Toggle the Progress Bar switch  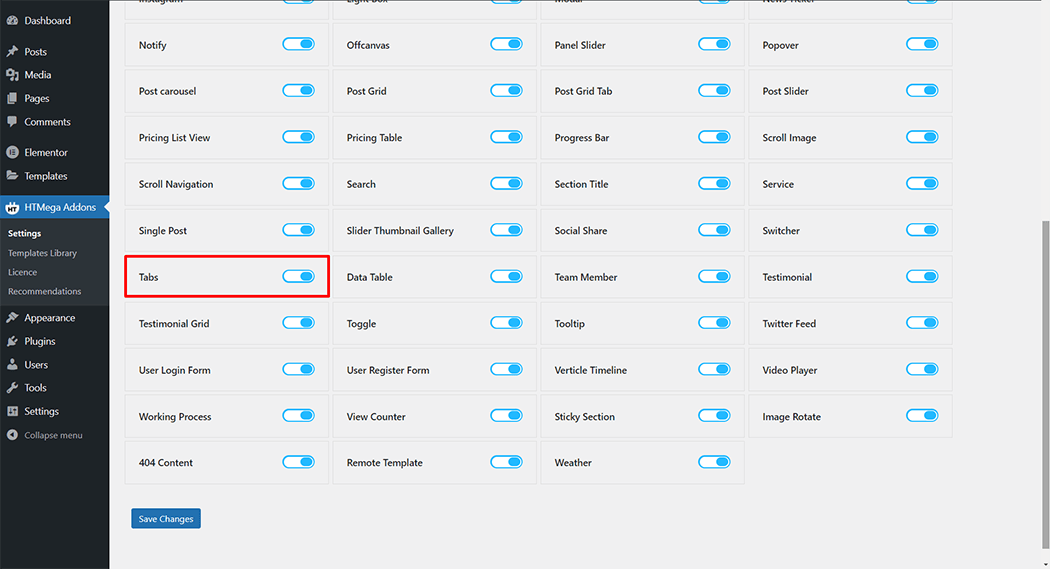(x=714, y=137)
